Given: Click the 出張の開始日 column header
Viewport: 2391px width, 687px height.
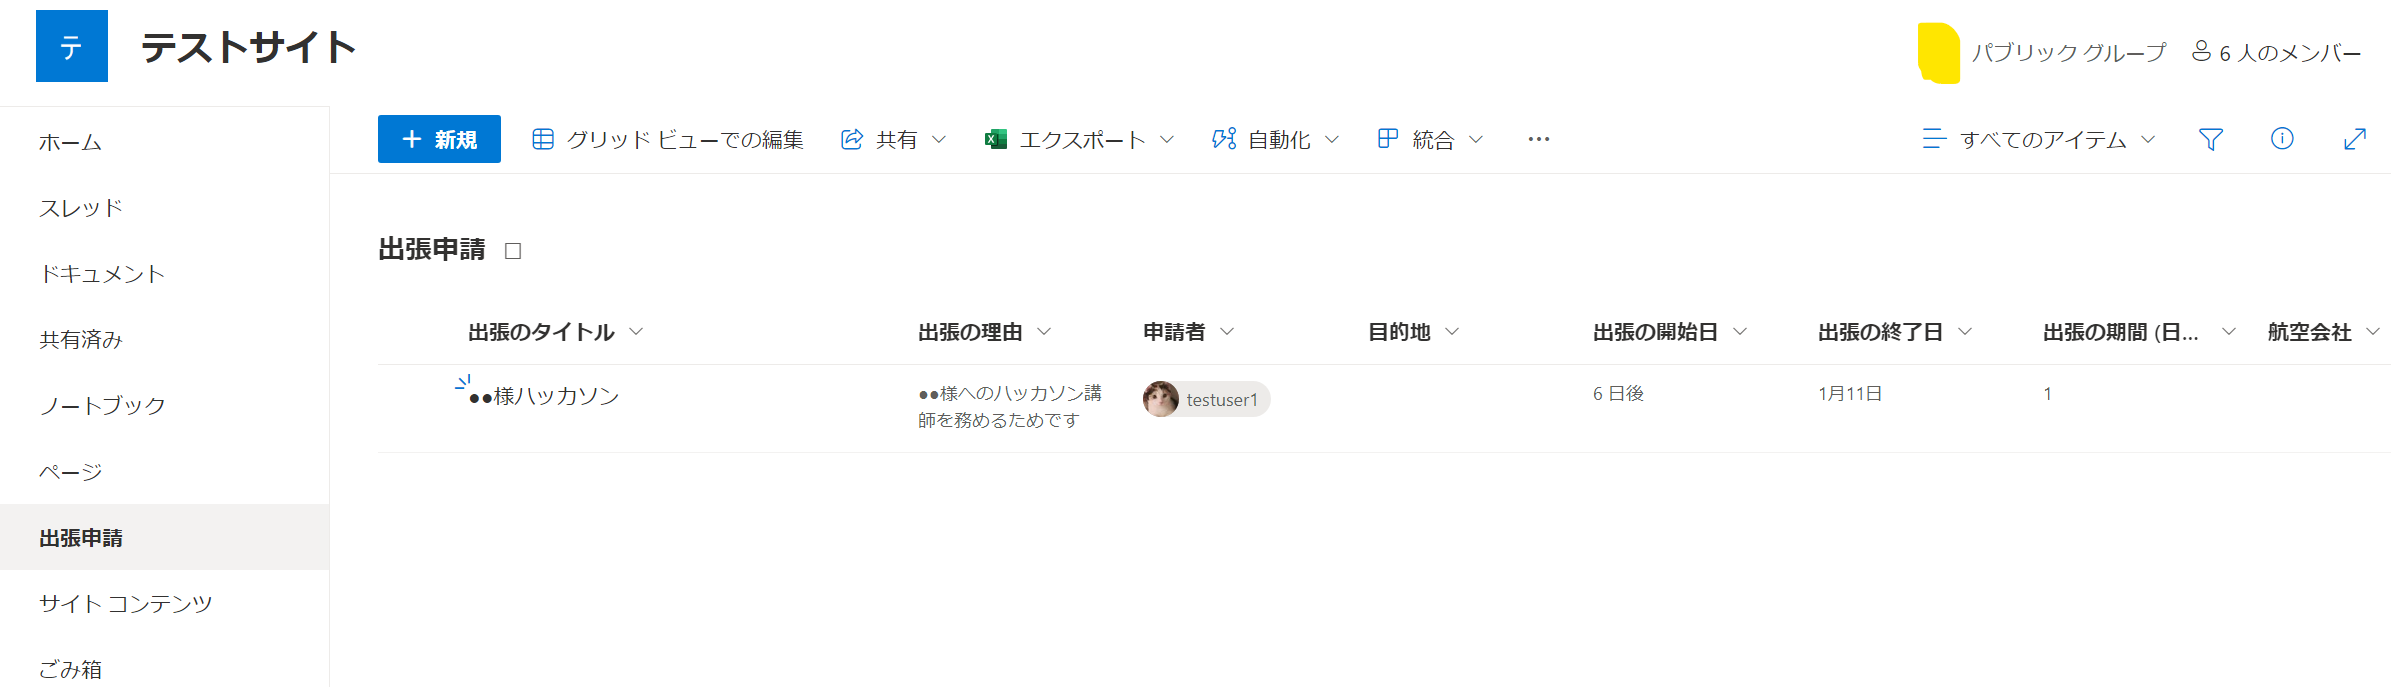Looking at the screenshot, I should coord(1655,332).
